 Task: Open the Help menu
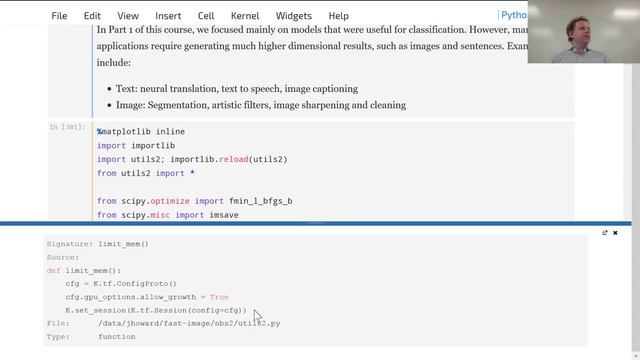pos(338,16)
